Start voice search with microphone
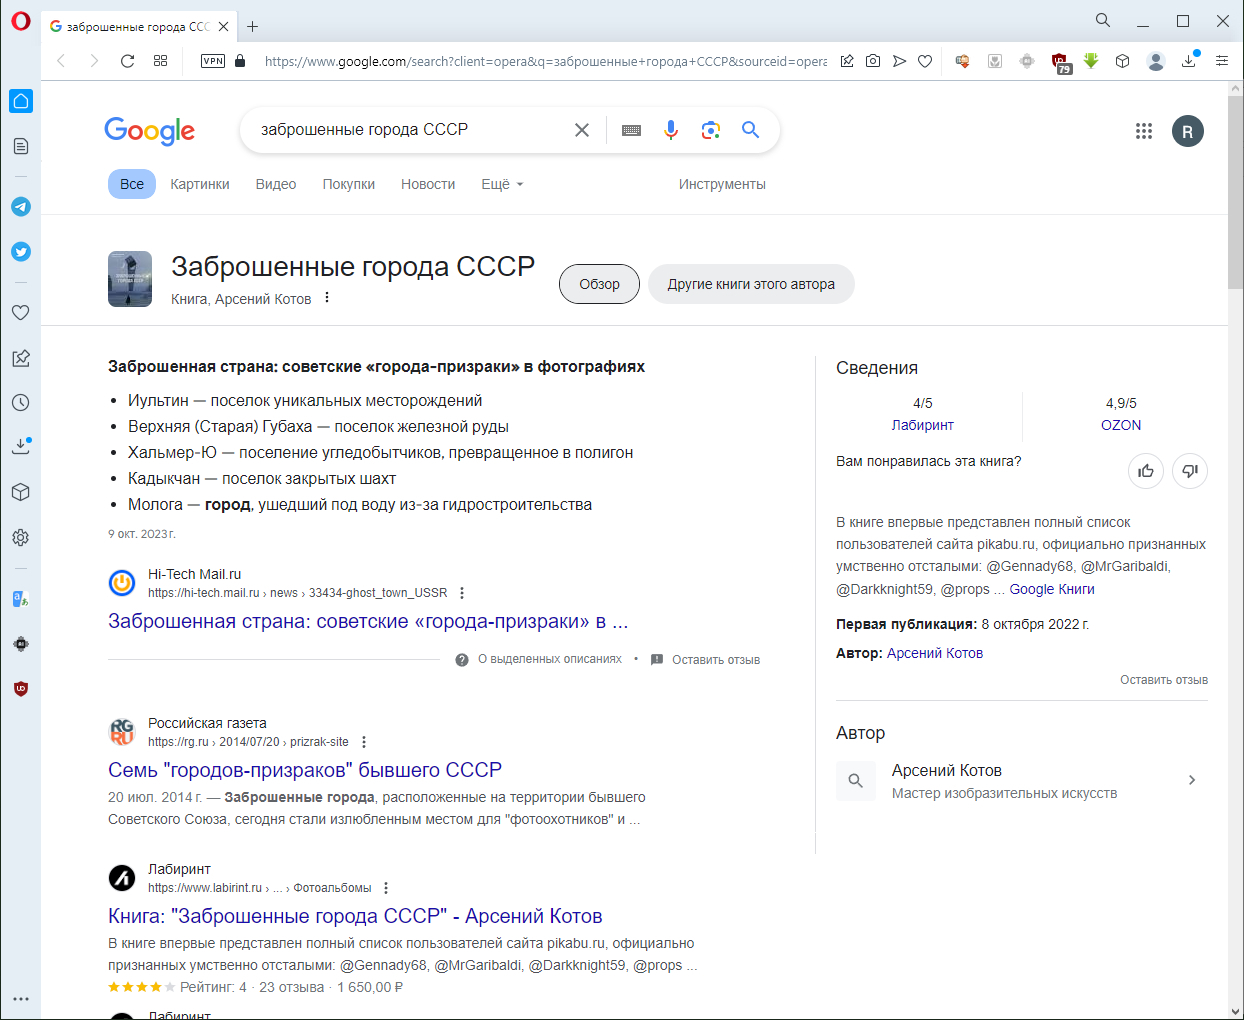1244x1020 pixels. (x=671, y=130)
